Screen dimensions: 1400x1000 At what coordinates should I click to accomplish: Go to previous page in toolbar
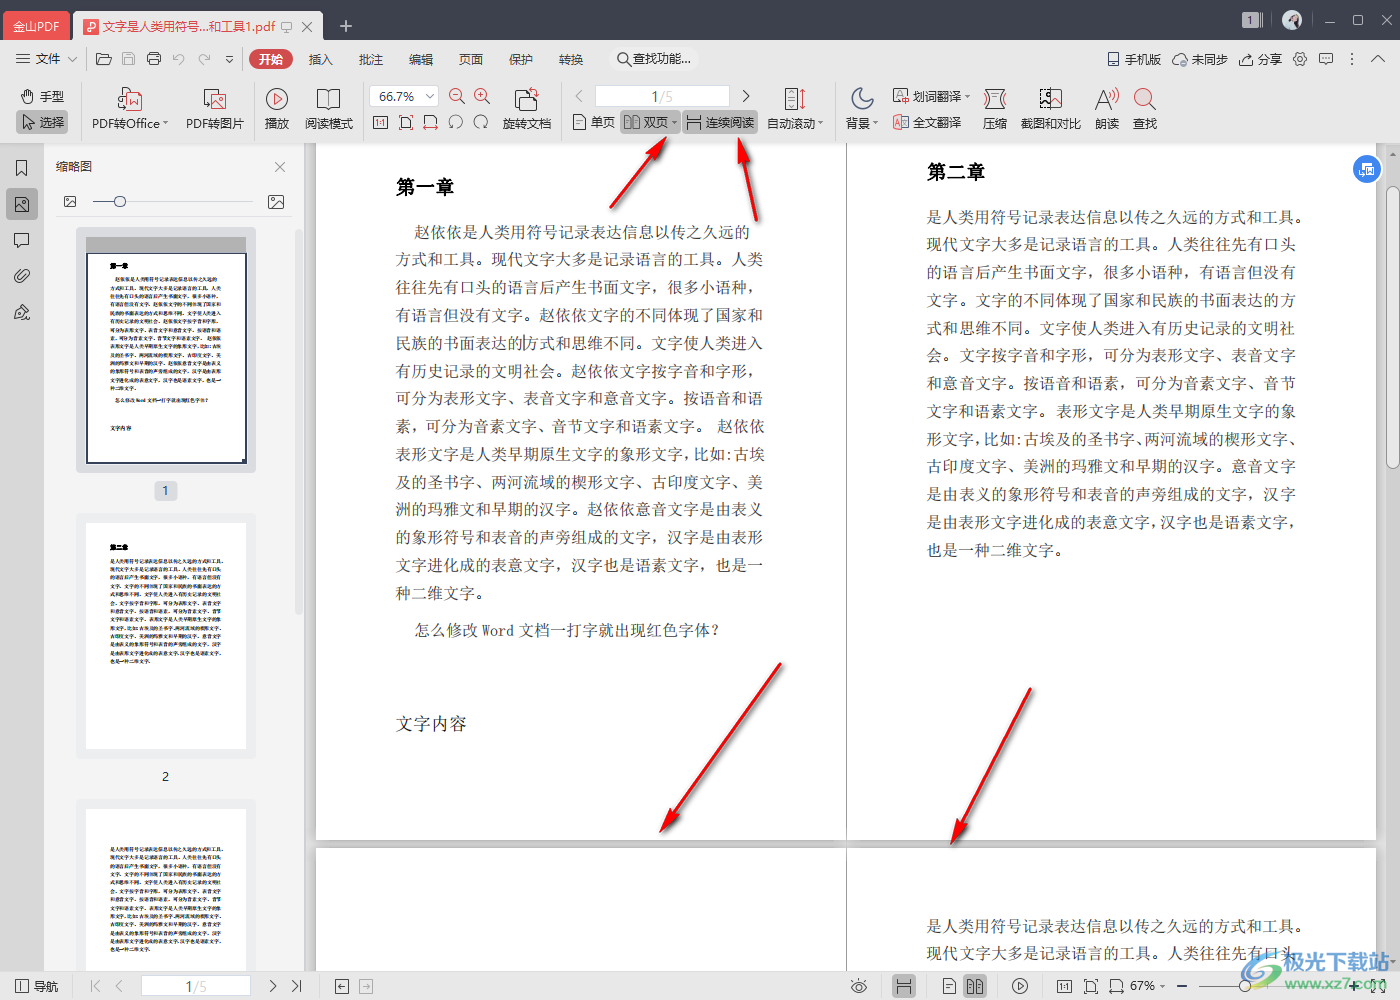point(579,96)
